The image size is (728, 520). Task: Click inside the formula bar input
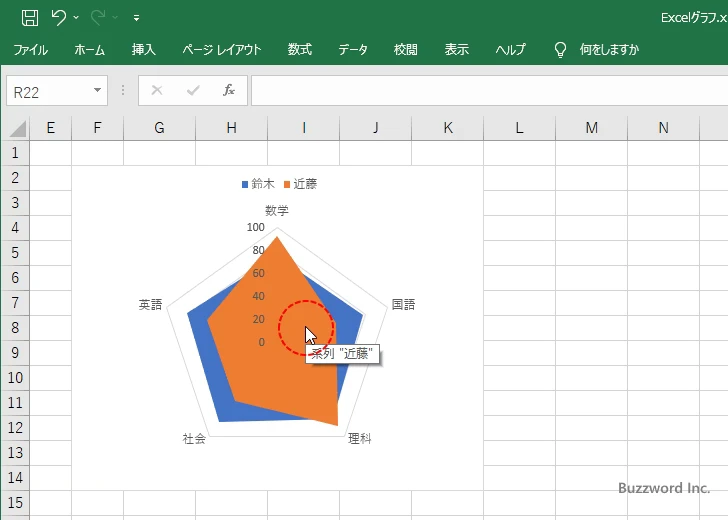(x=489, y=91)
